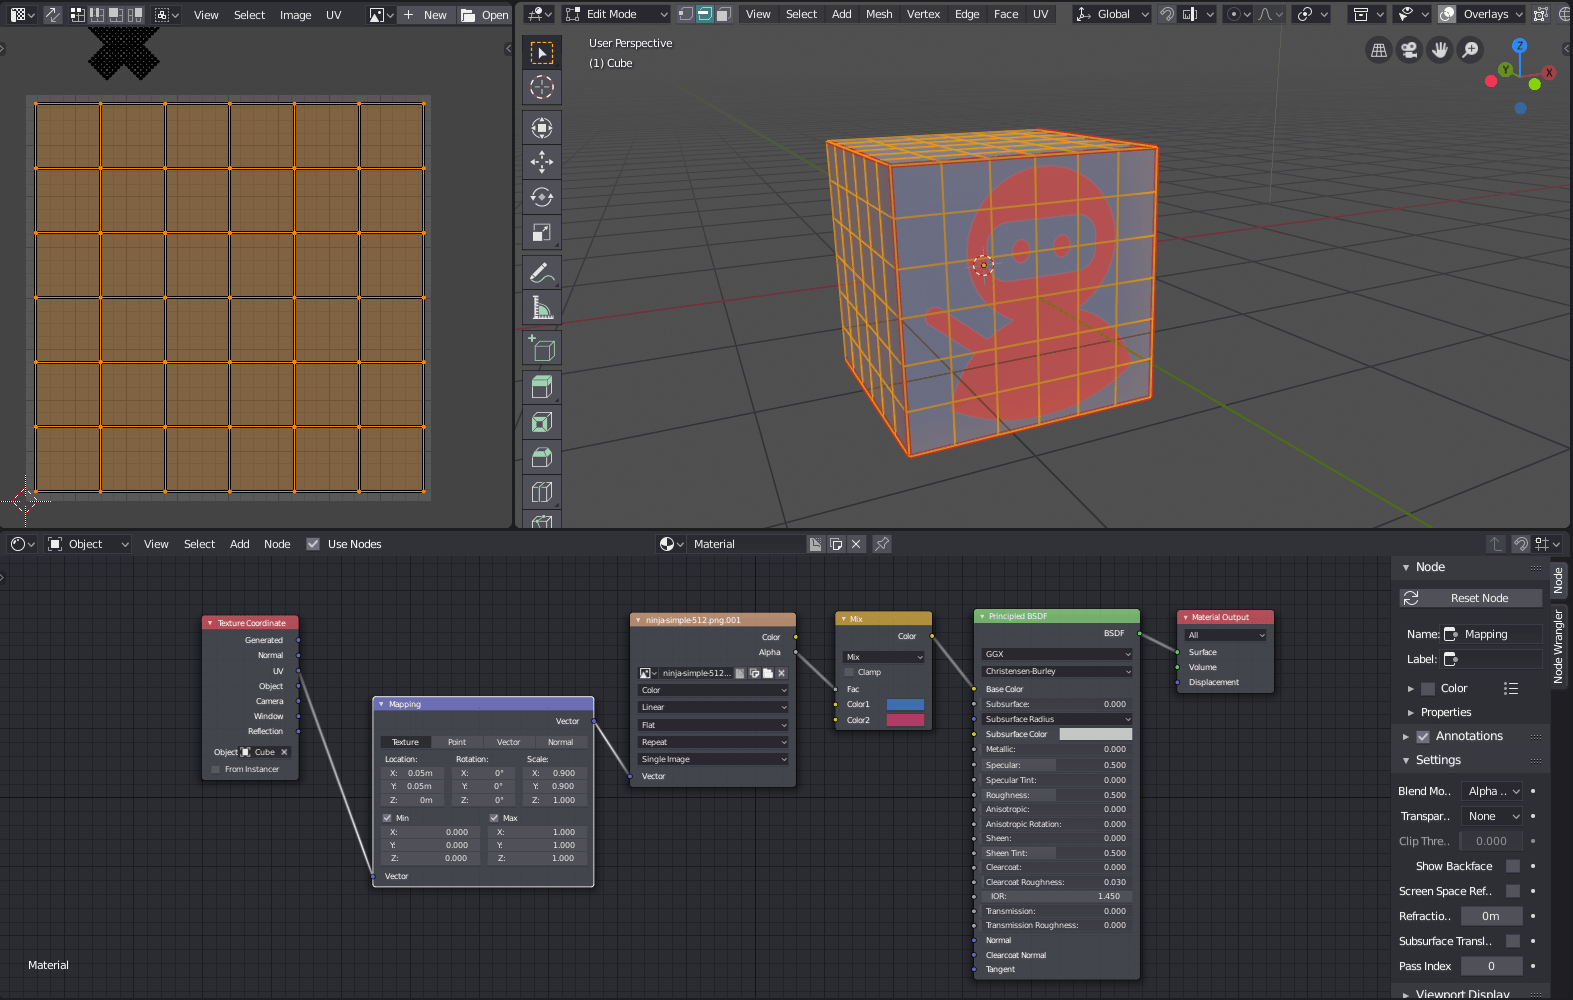Select the Extrude Region tool
Image resolution: width=1573 pixels, height=1000 pixels.
541,387
